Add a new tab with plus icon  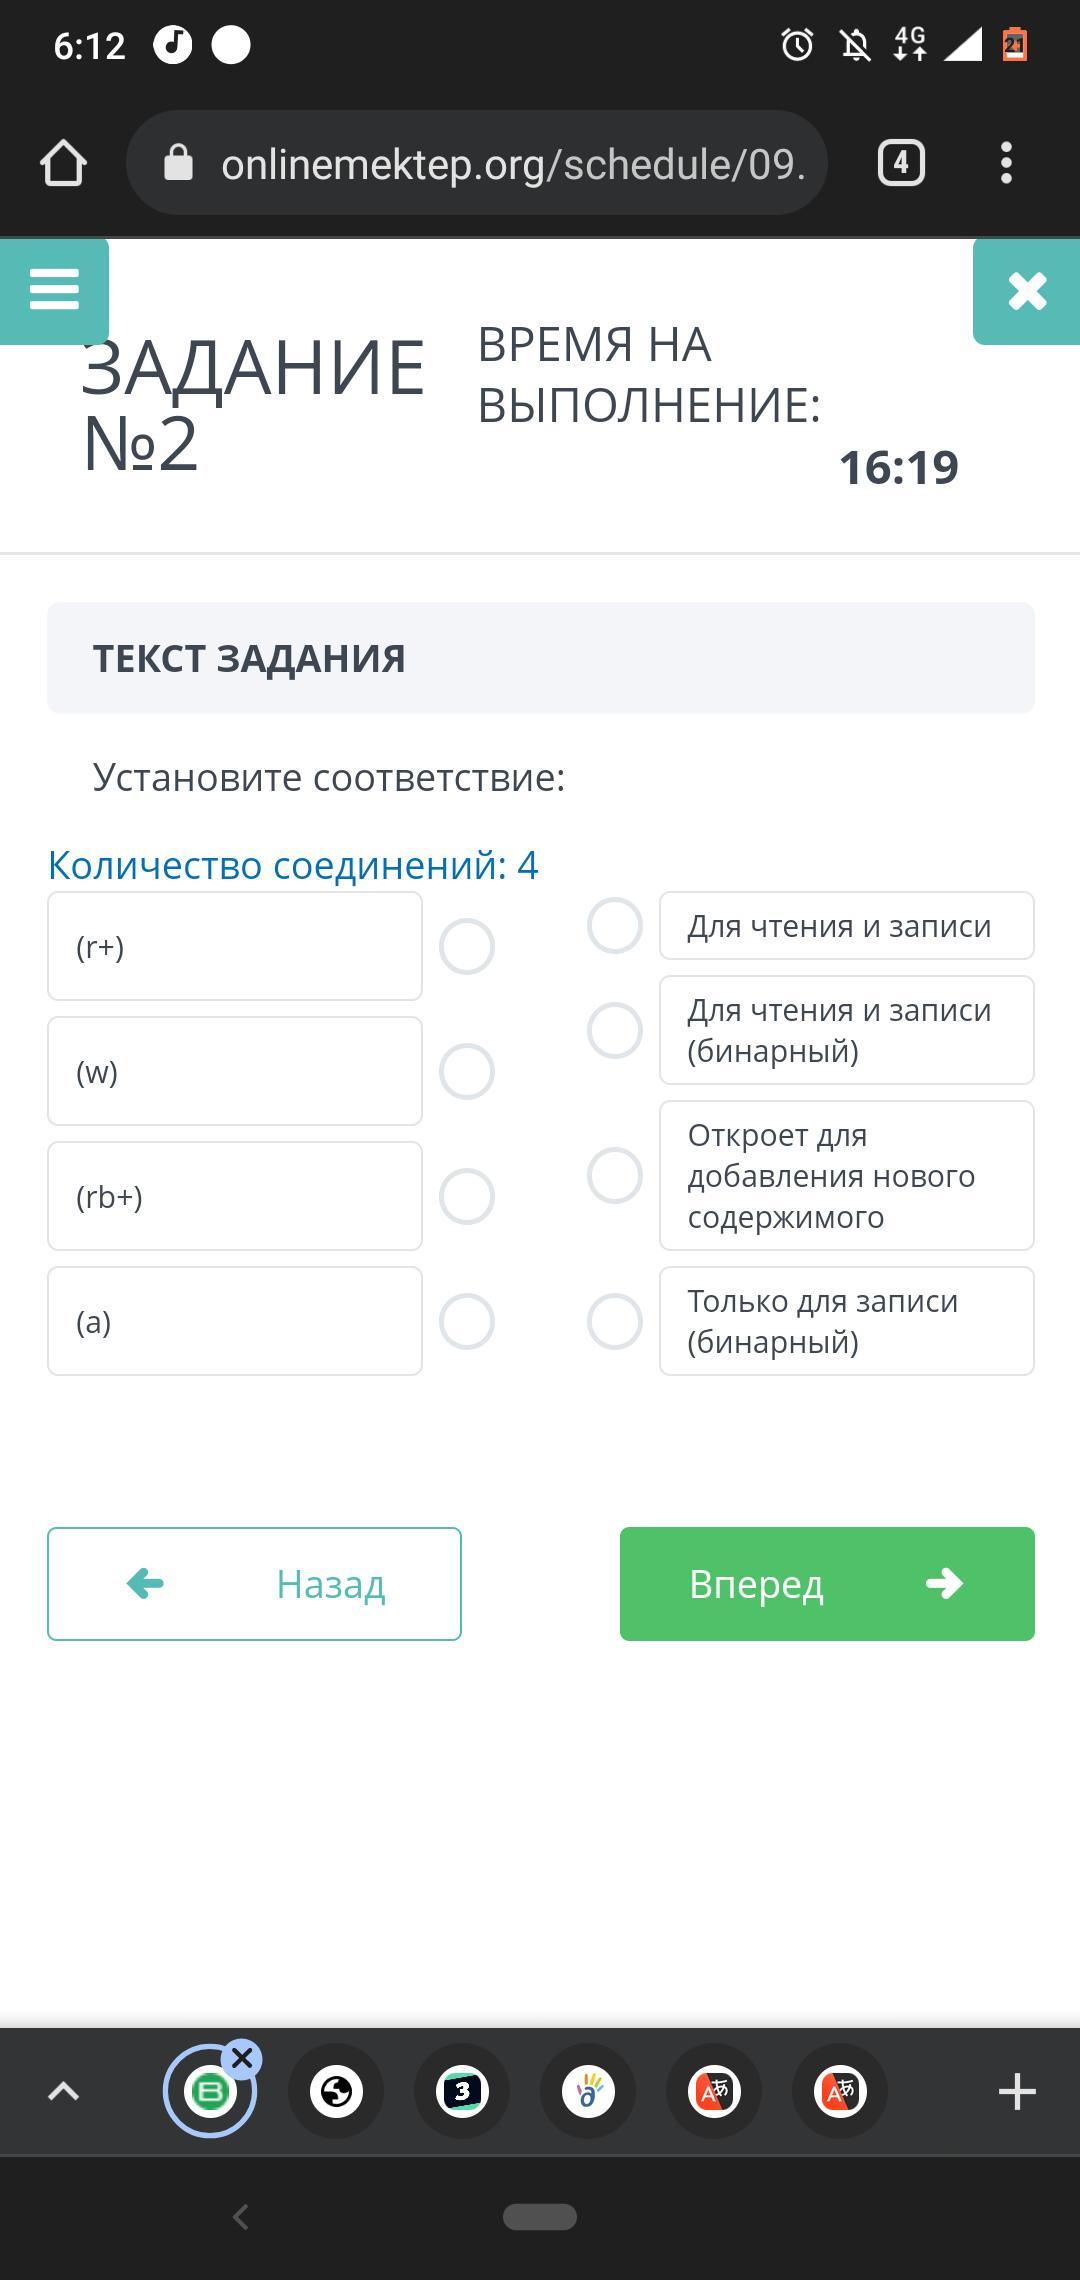point(1017,2091)
